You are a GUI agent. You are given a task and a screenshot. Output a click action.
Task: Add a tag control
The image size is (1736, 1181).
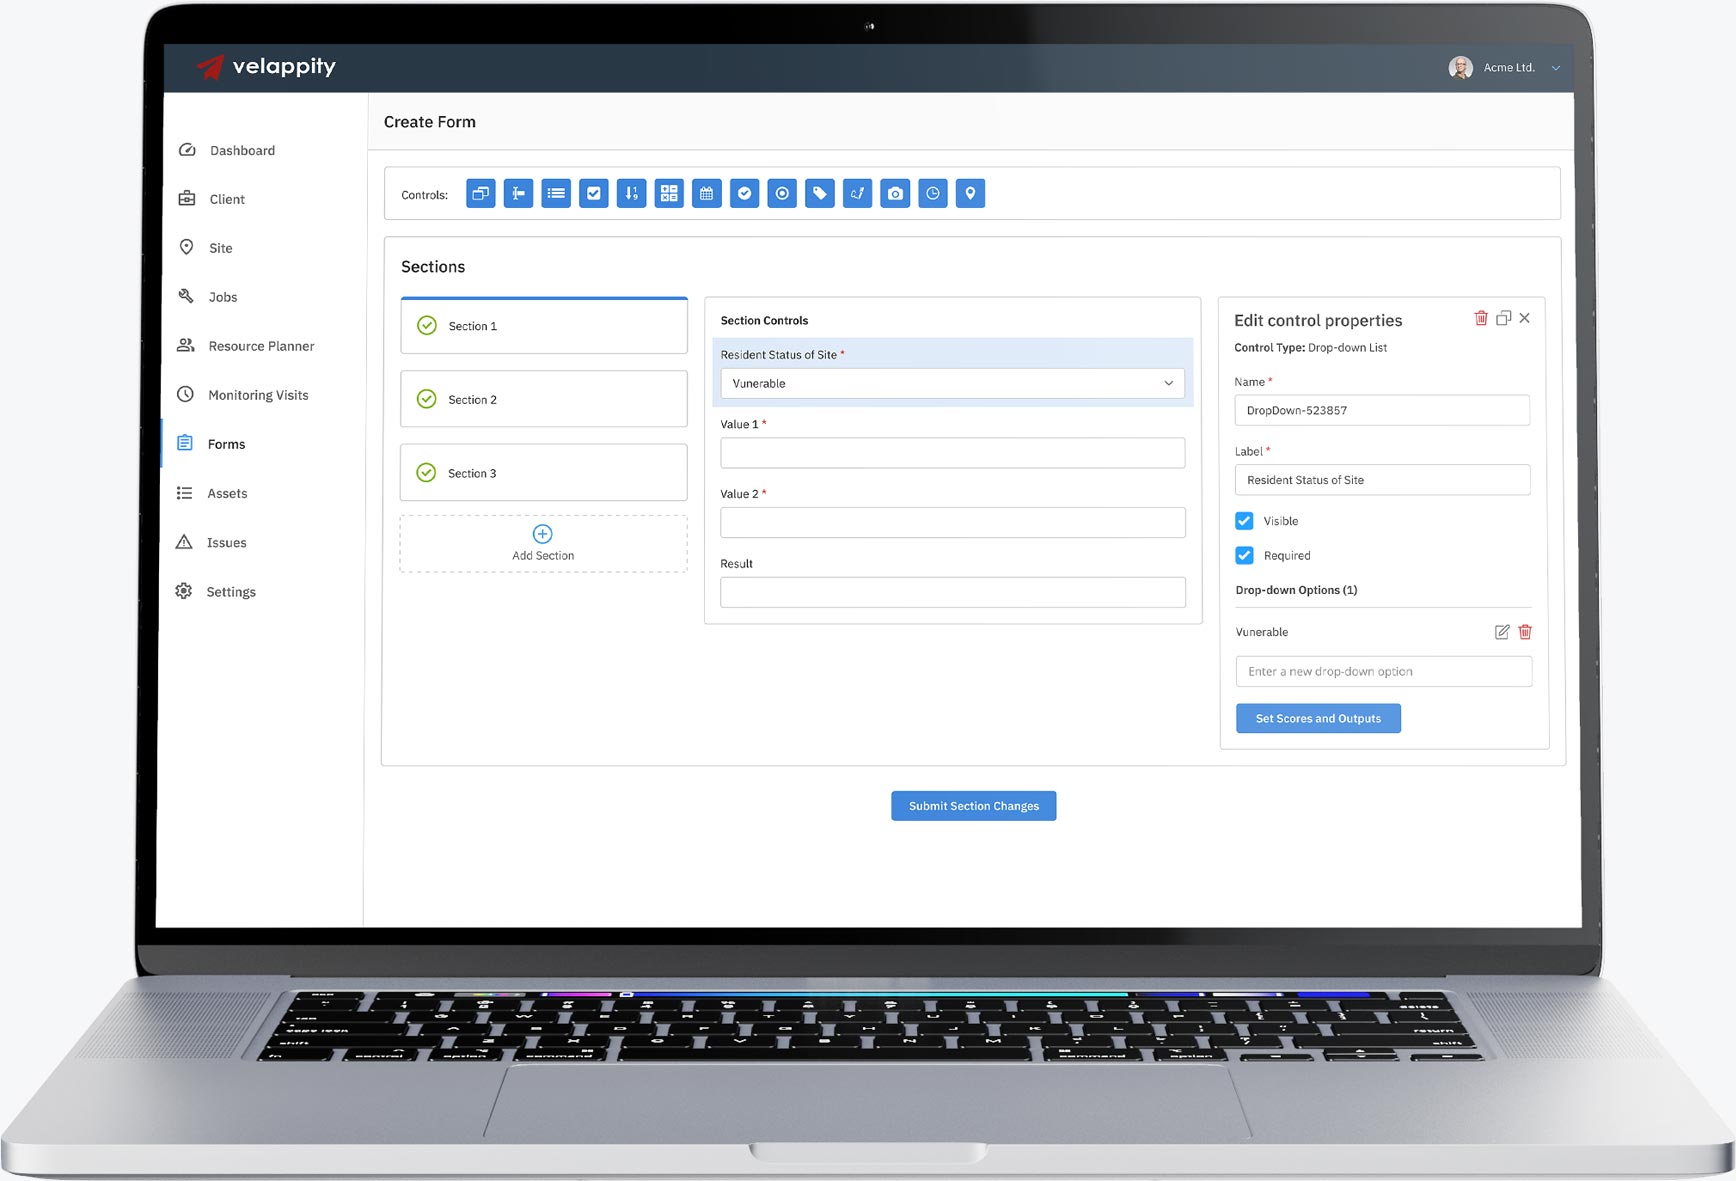pos(820,194)
